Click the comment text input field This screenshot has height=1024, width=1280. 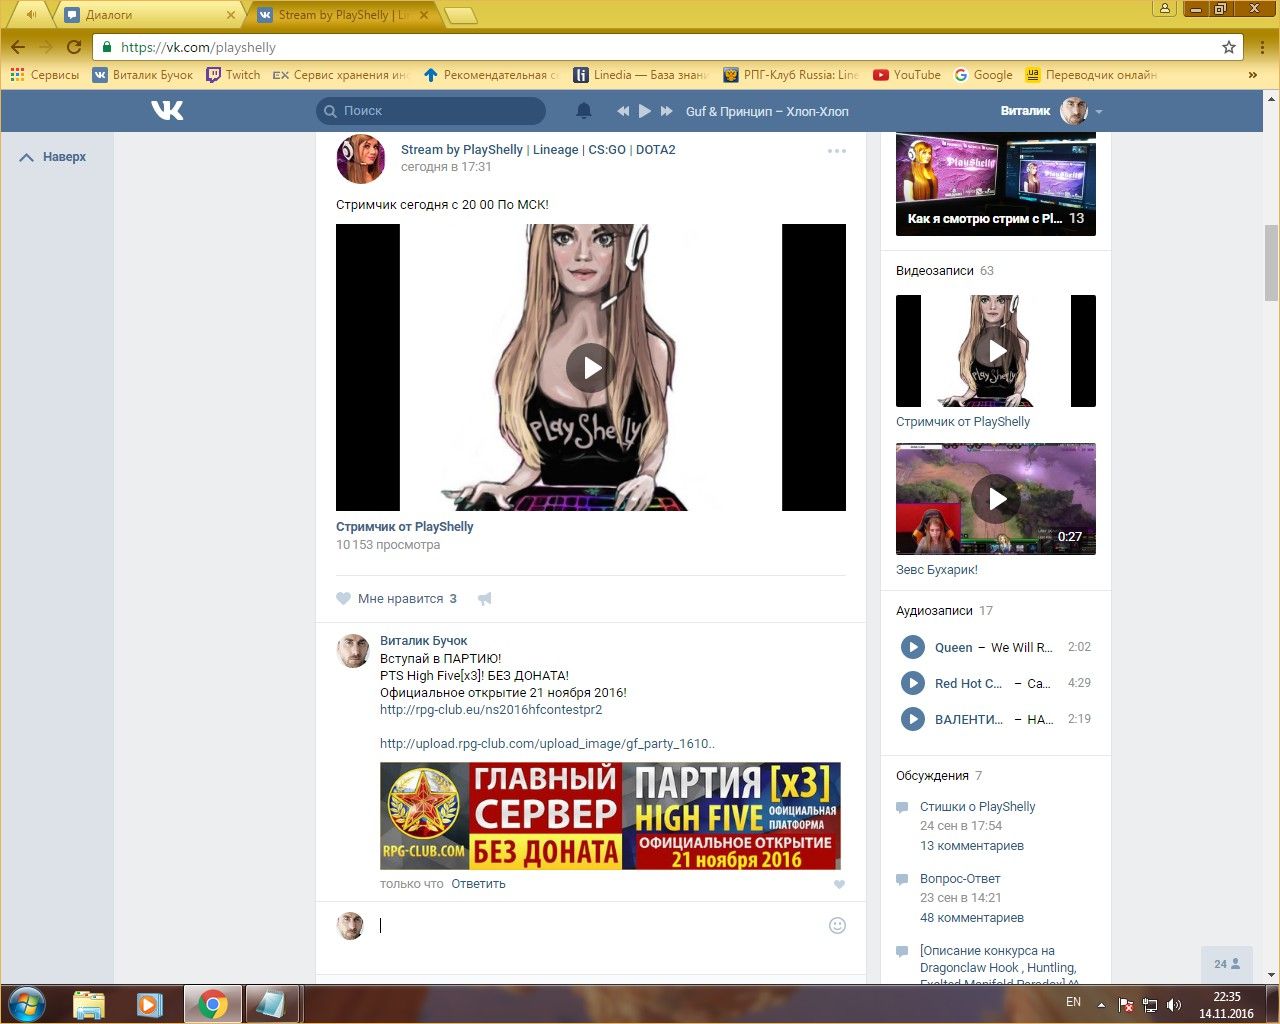coord(600,926)
